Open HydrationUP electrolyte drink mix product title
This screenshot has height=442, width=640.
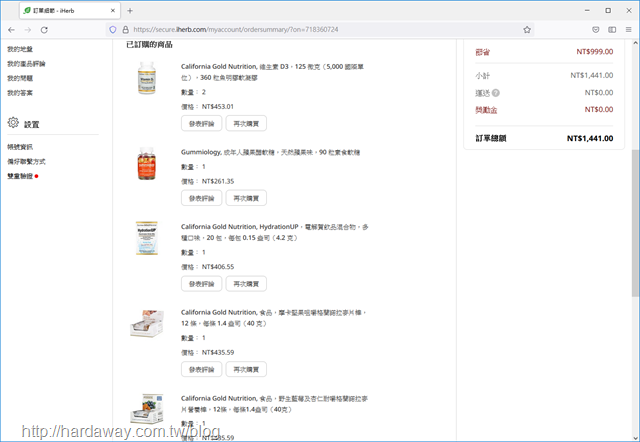click(275, 232)
